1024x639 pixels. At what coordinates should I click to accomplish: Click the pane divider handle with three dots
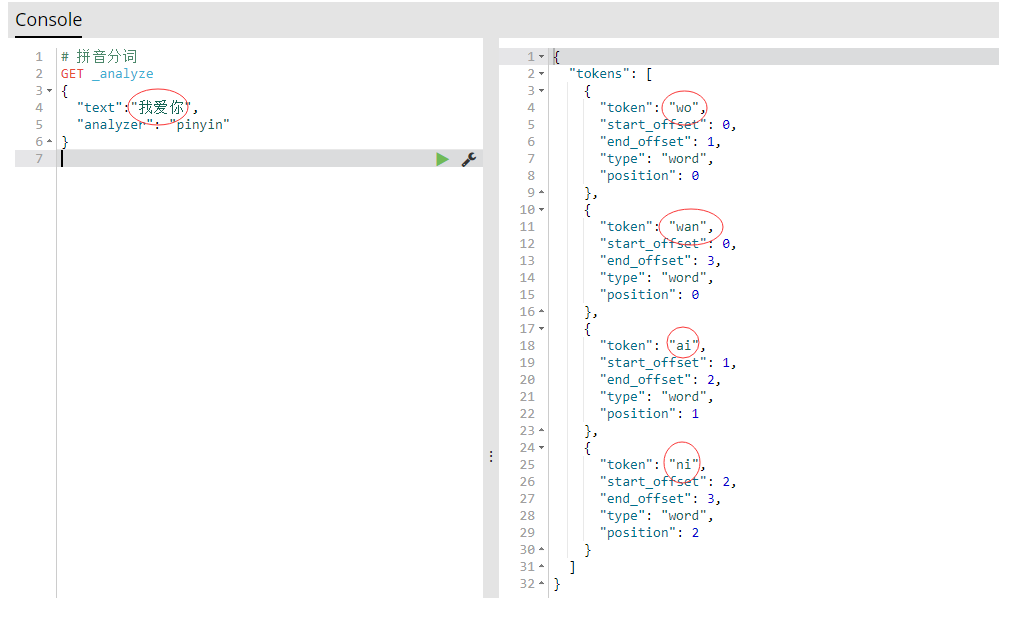coord(491,456)
